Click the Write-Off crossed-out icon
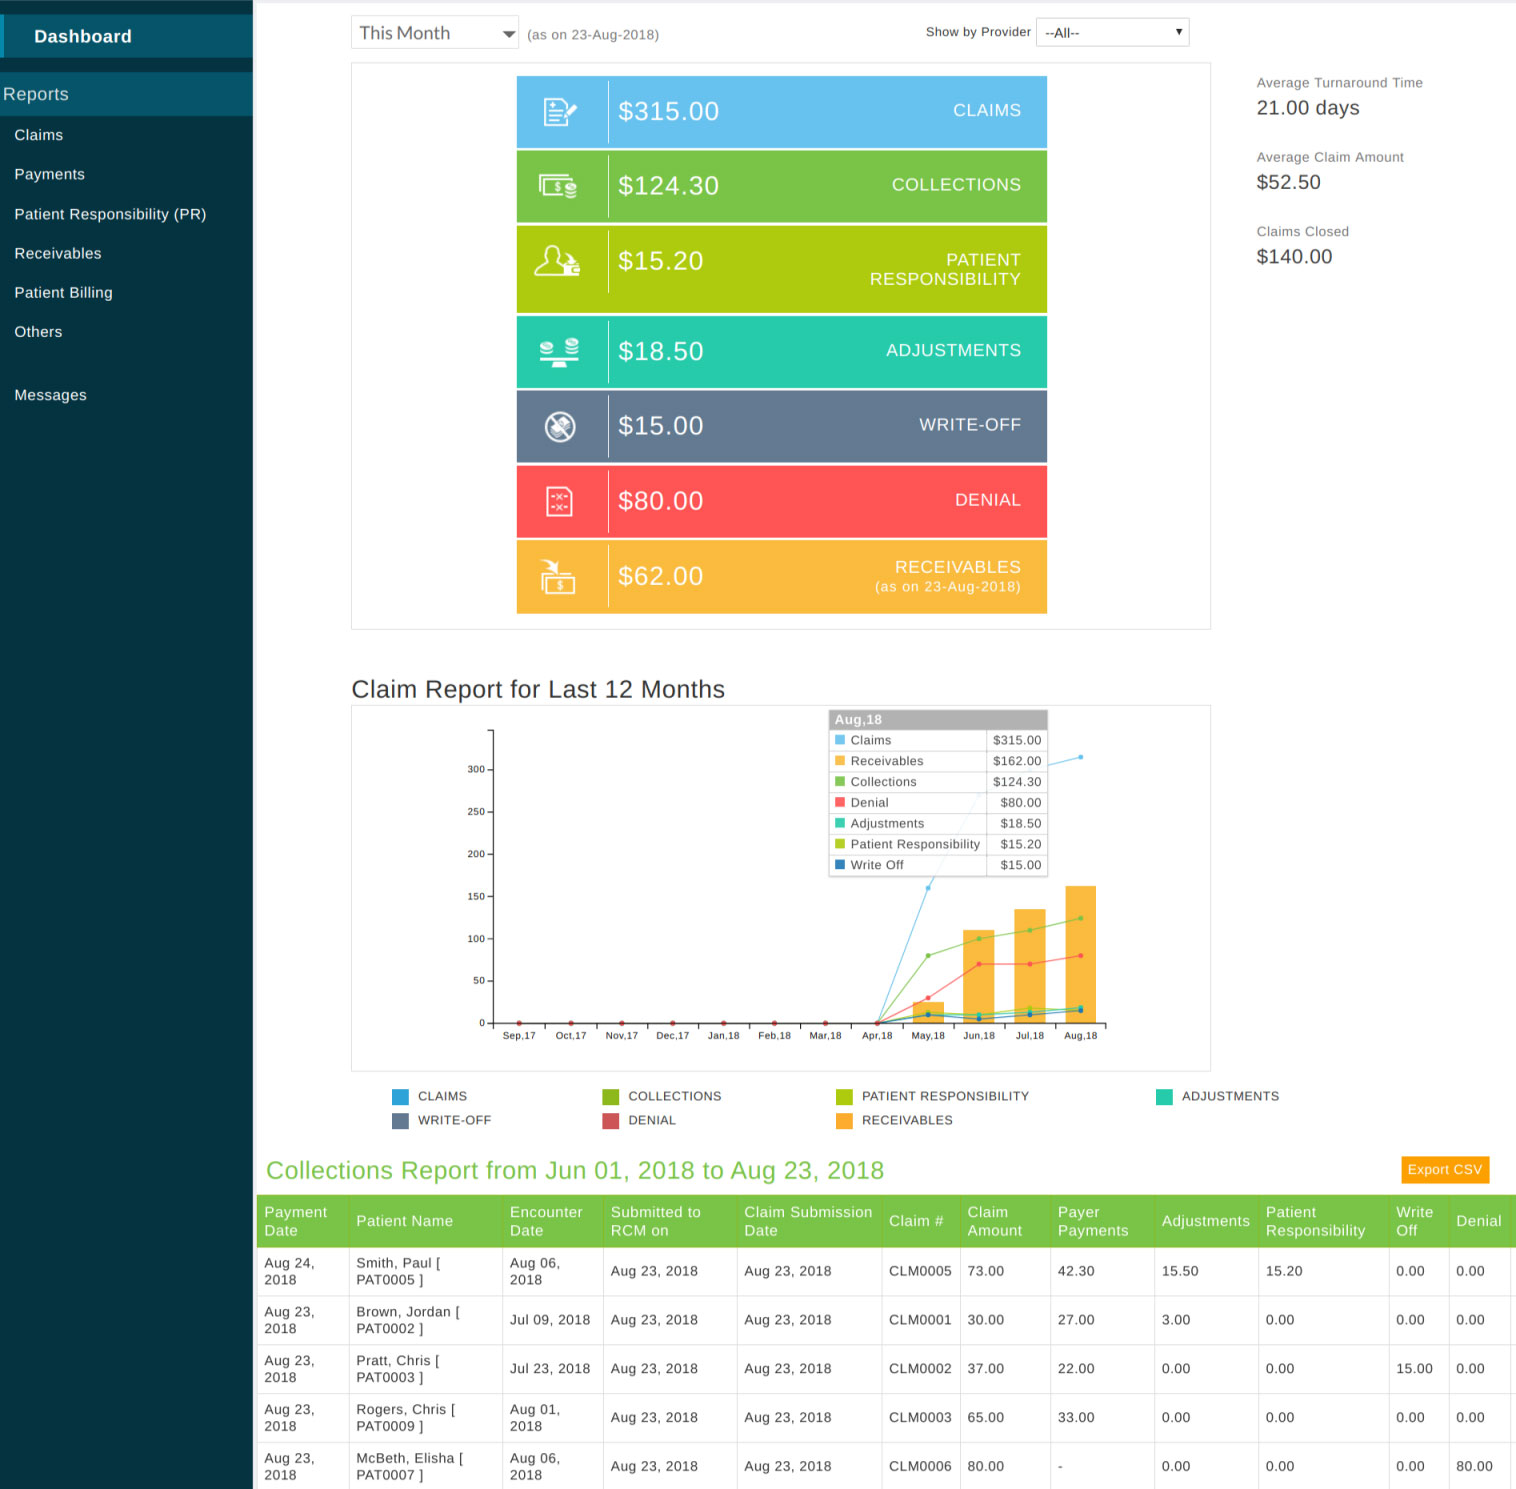This screenshot has width=1516, height=1489. pyautogui.click(x=559, y=426)
